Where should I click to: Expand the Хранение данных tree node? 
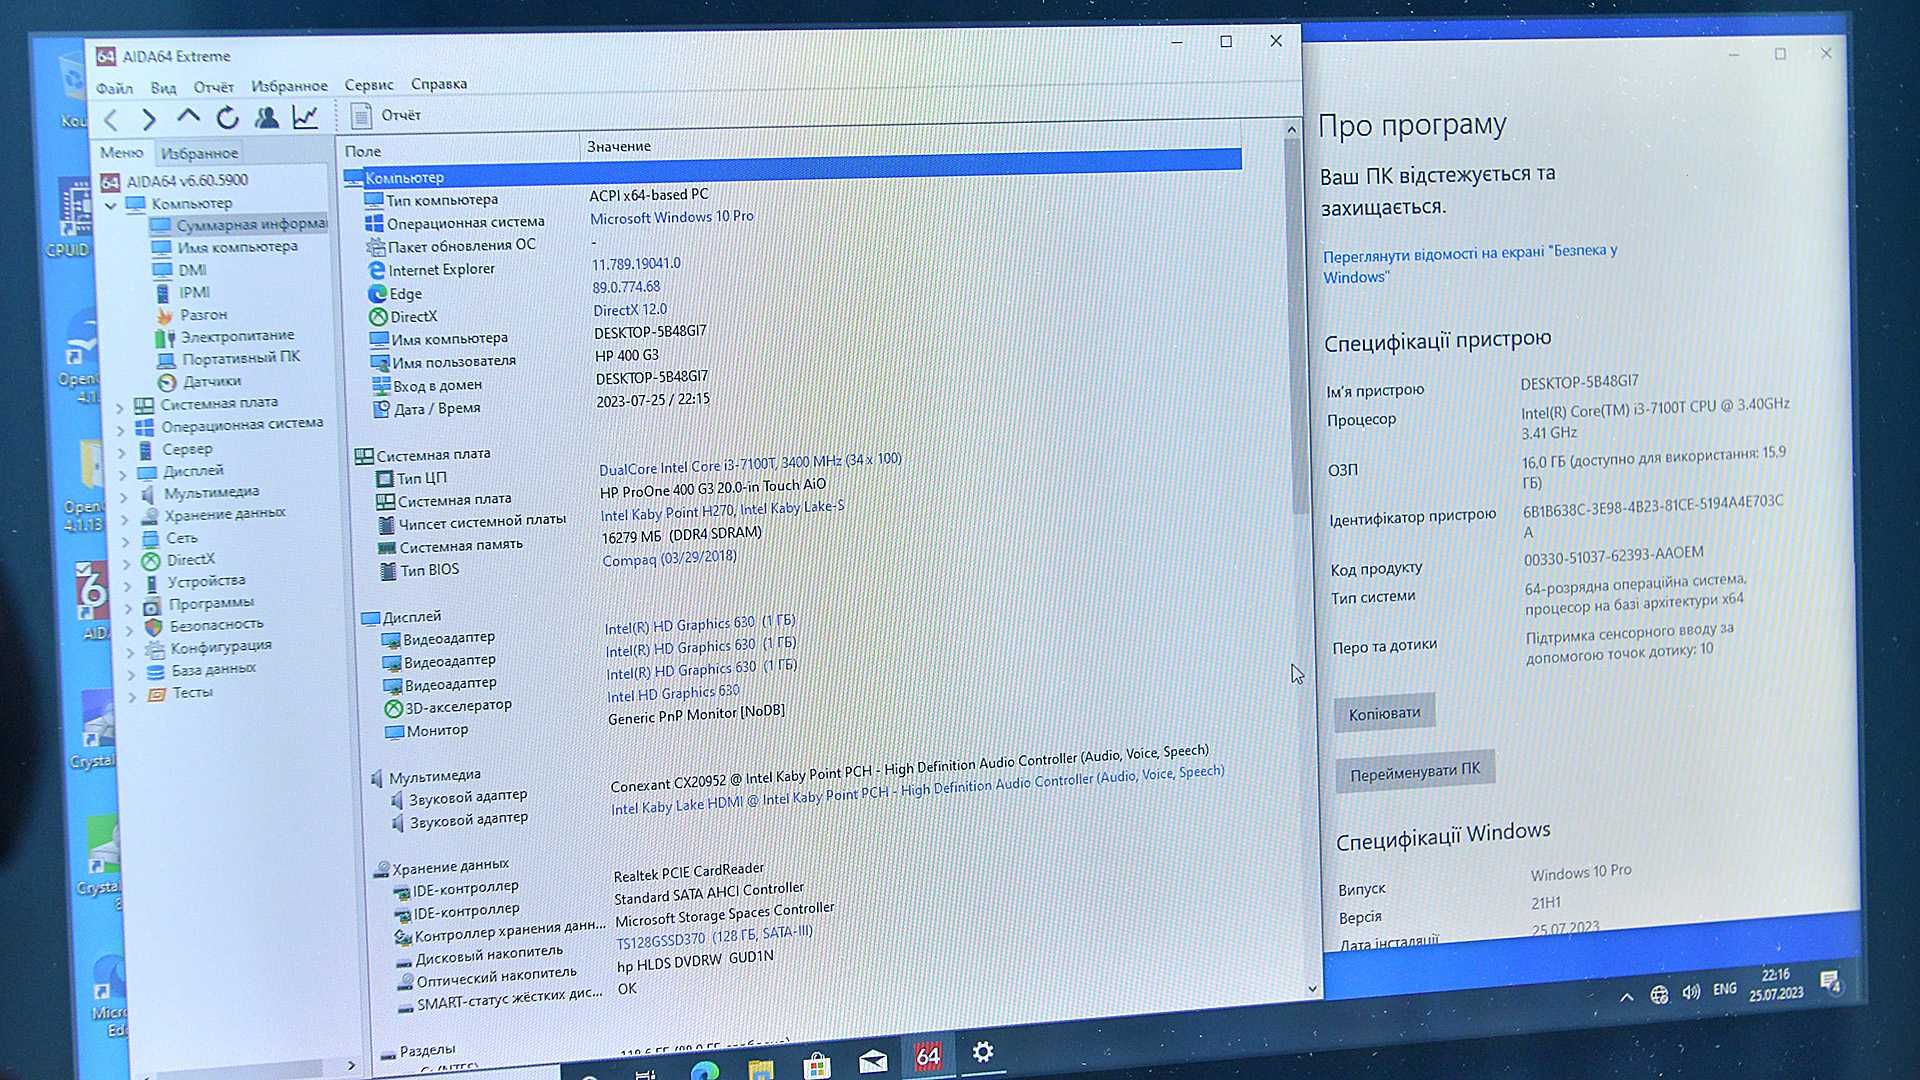tap(125, 519)
